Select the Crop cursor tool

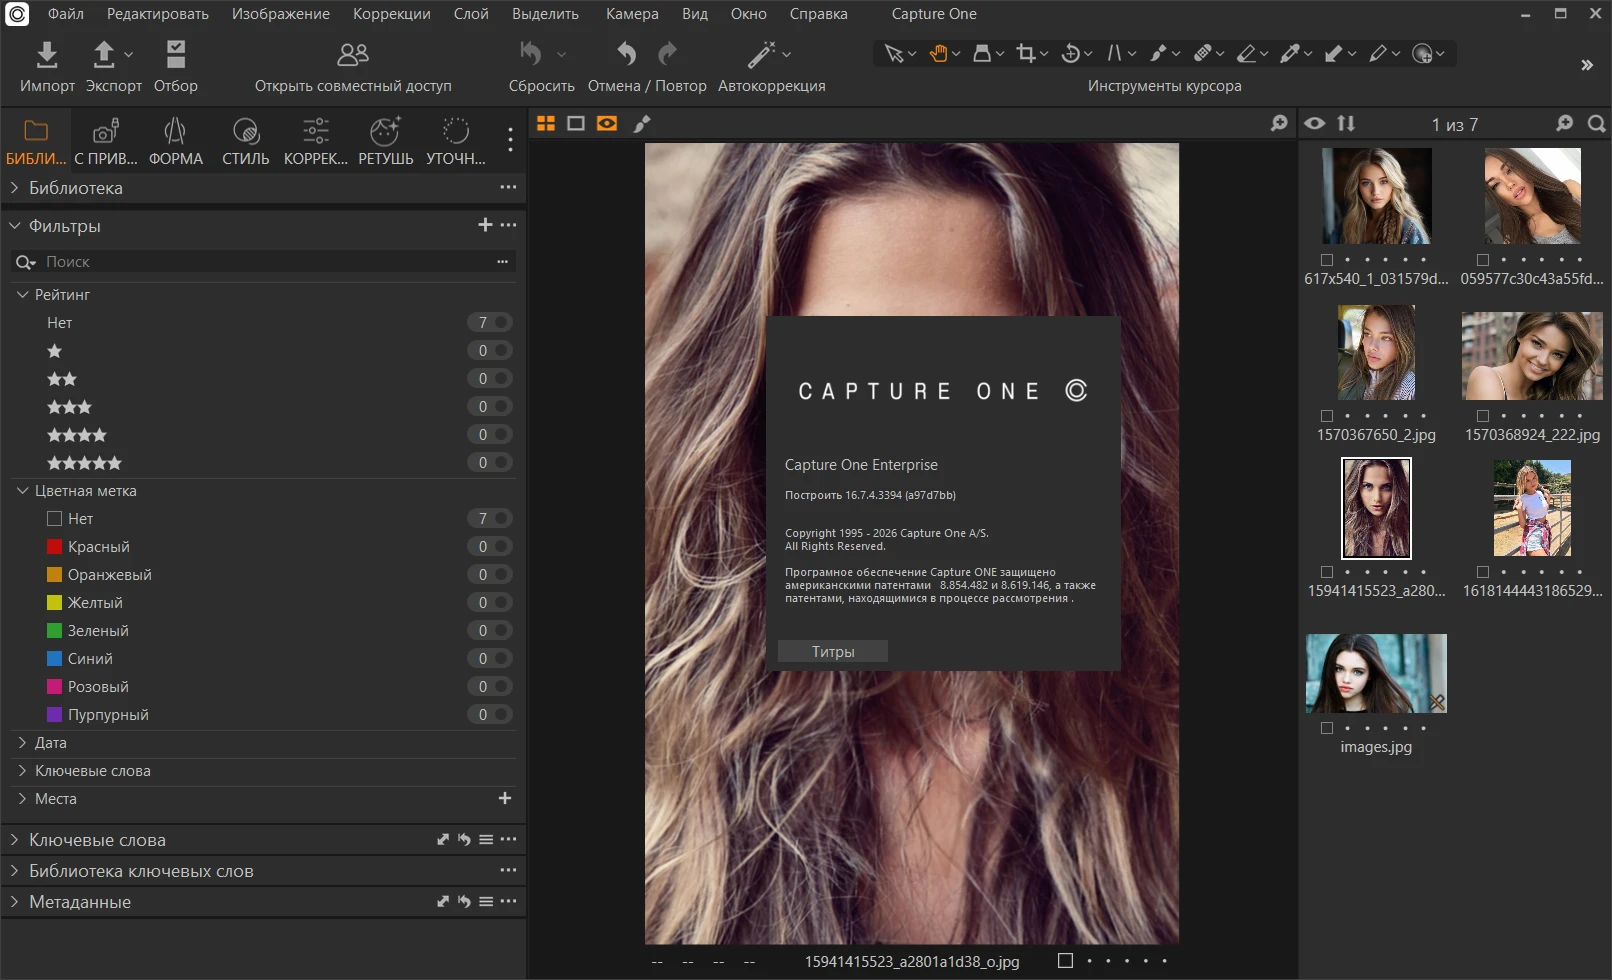tap(1026, 54)
